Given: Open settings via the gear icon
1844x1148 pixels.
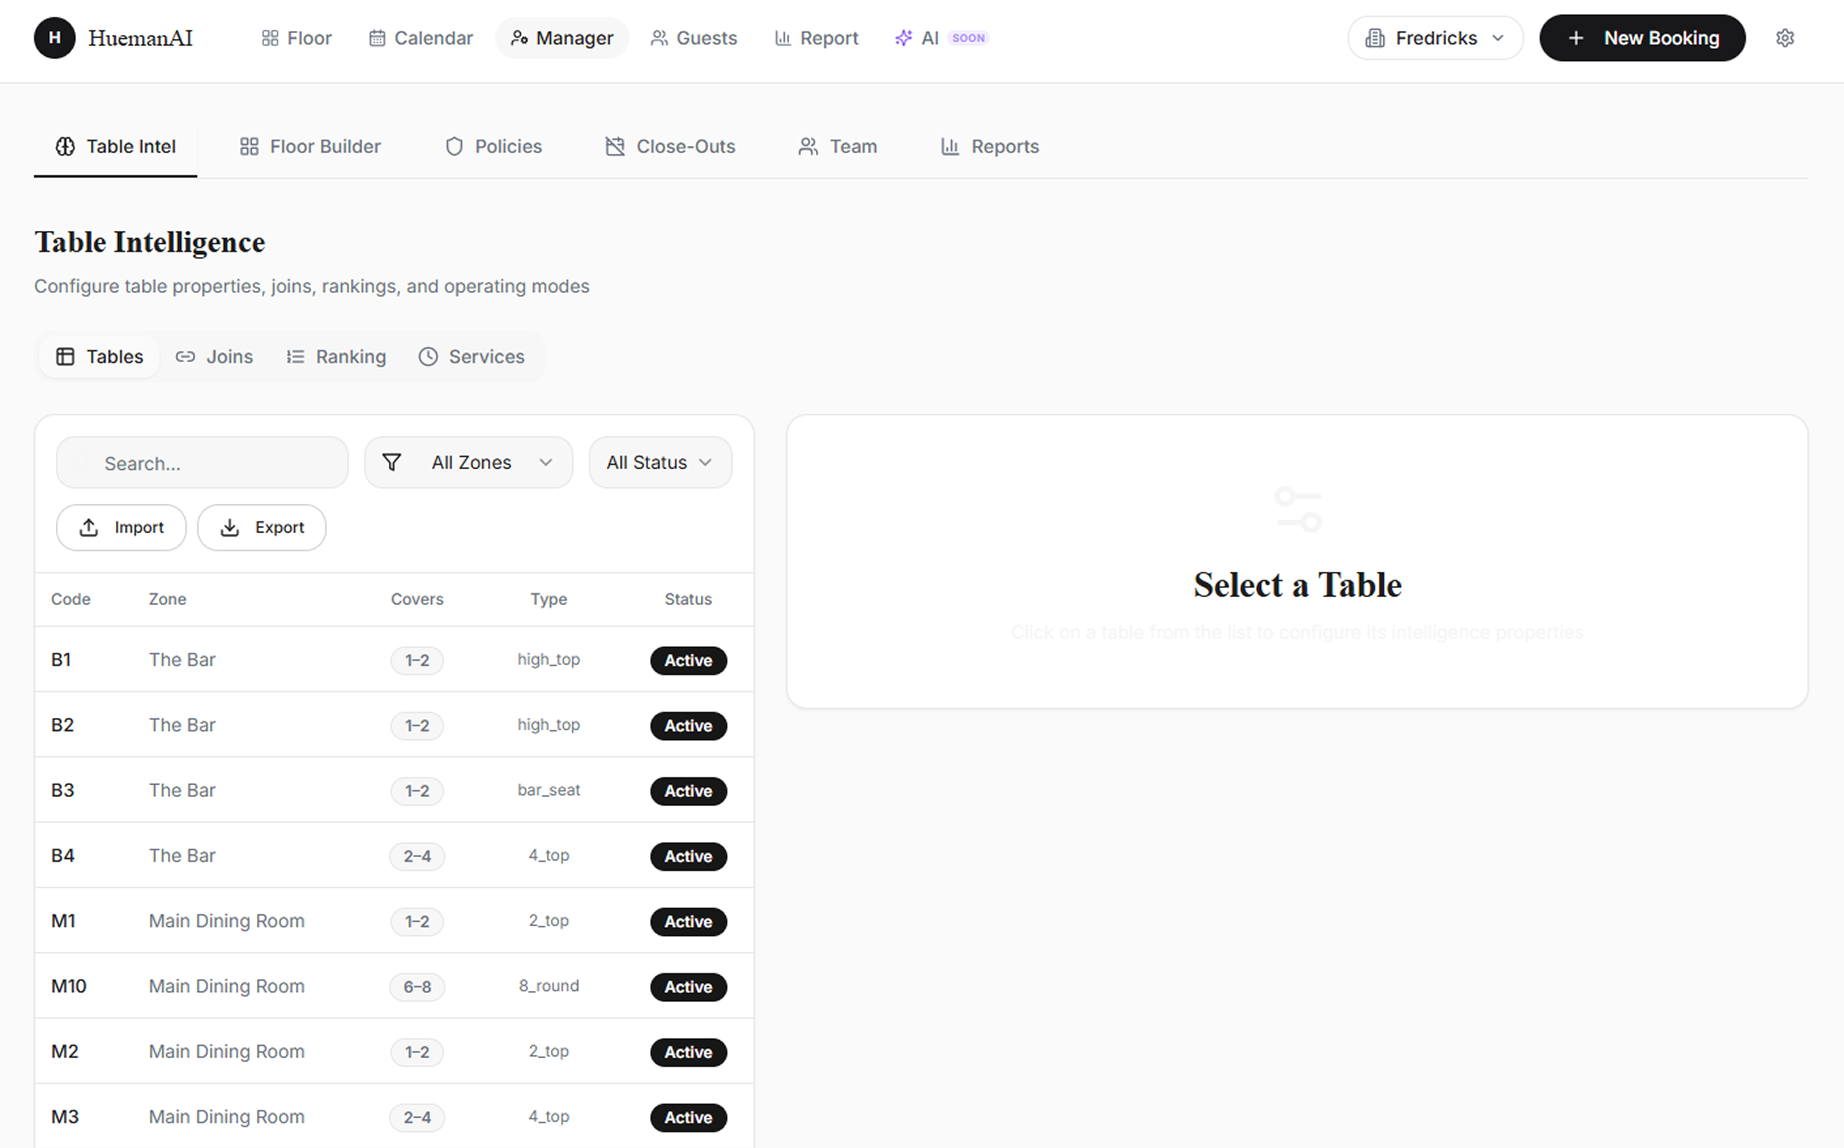Looking at the screenshot, I should [x=1785, y=37].
